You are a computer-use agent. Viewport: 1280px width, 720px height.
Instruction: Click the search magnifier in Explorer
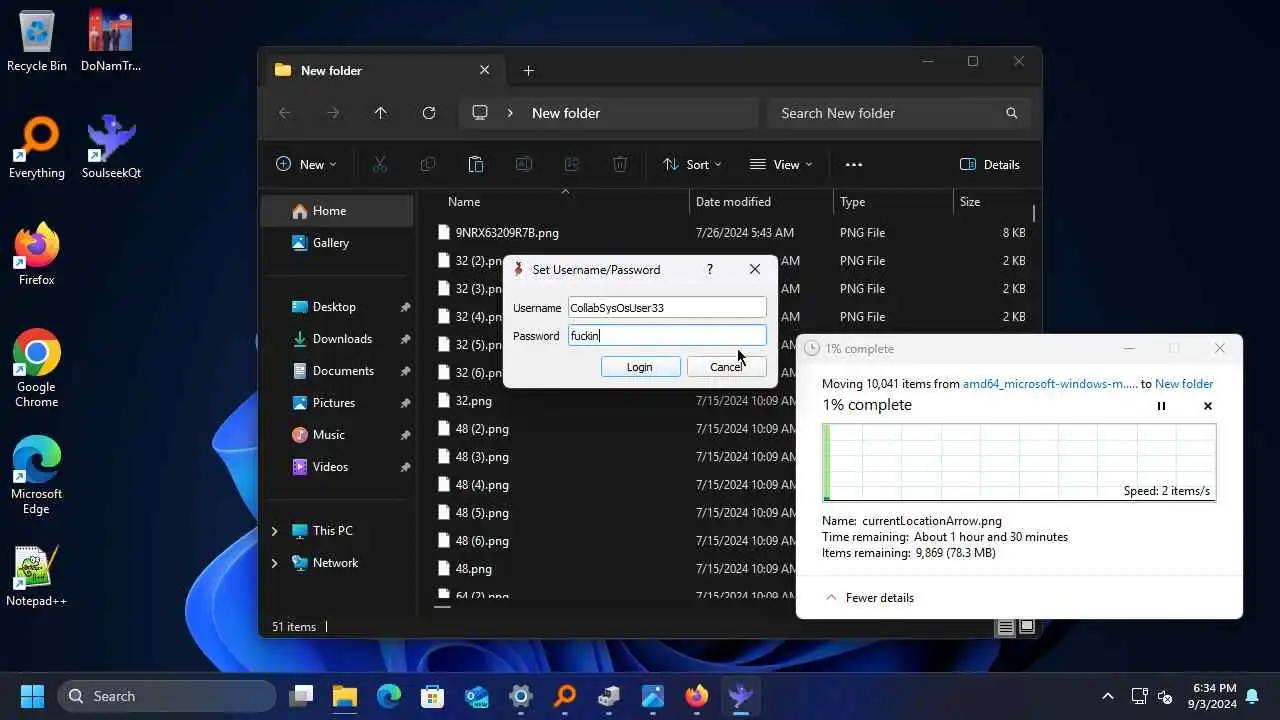click(1012, 113)
